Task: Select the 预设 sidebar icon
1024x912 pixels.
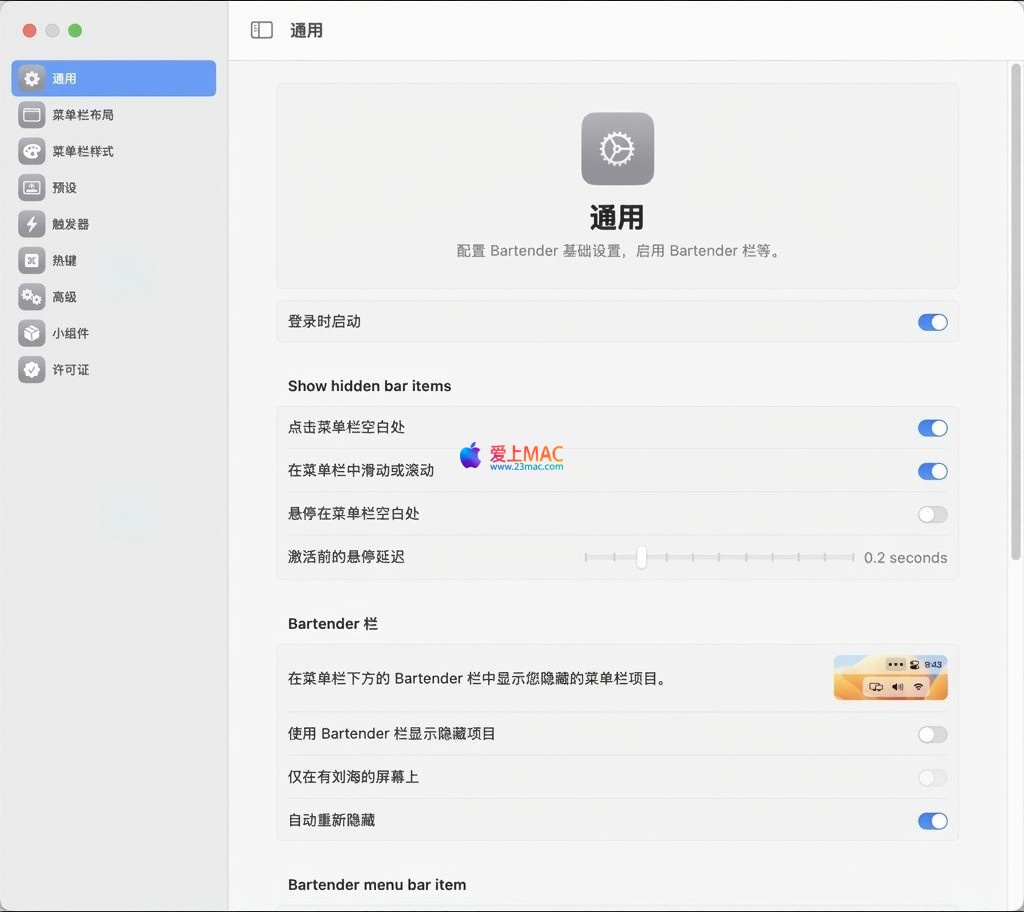Action: 32,188
